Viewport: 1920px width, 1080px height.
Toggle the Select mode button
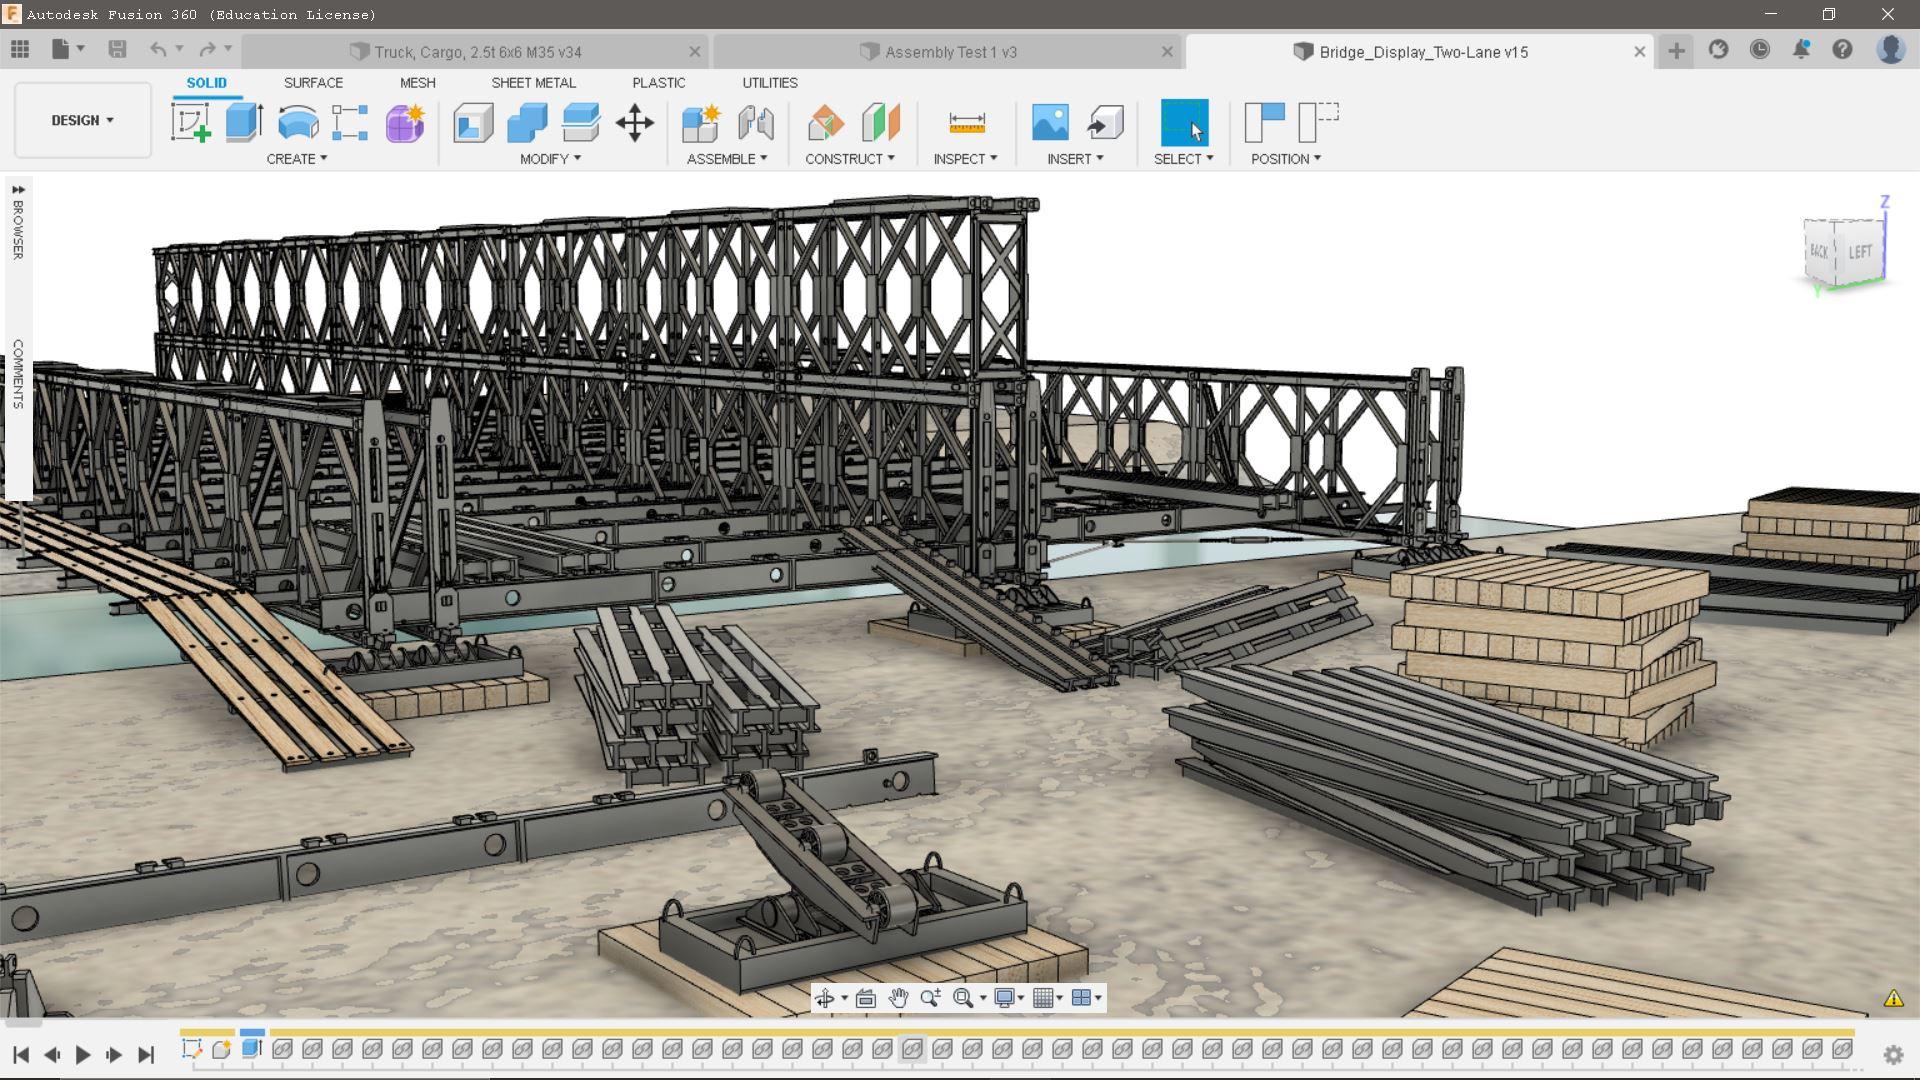(1183, 123)
